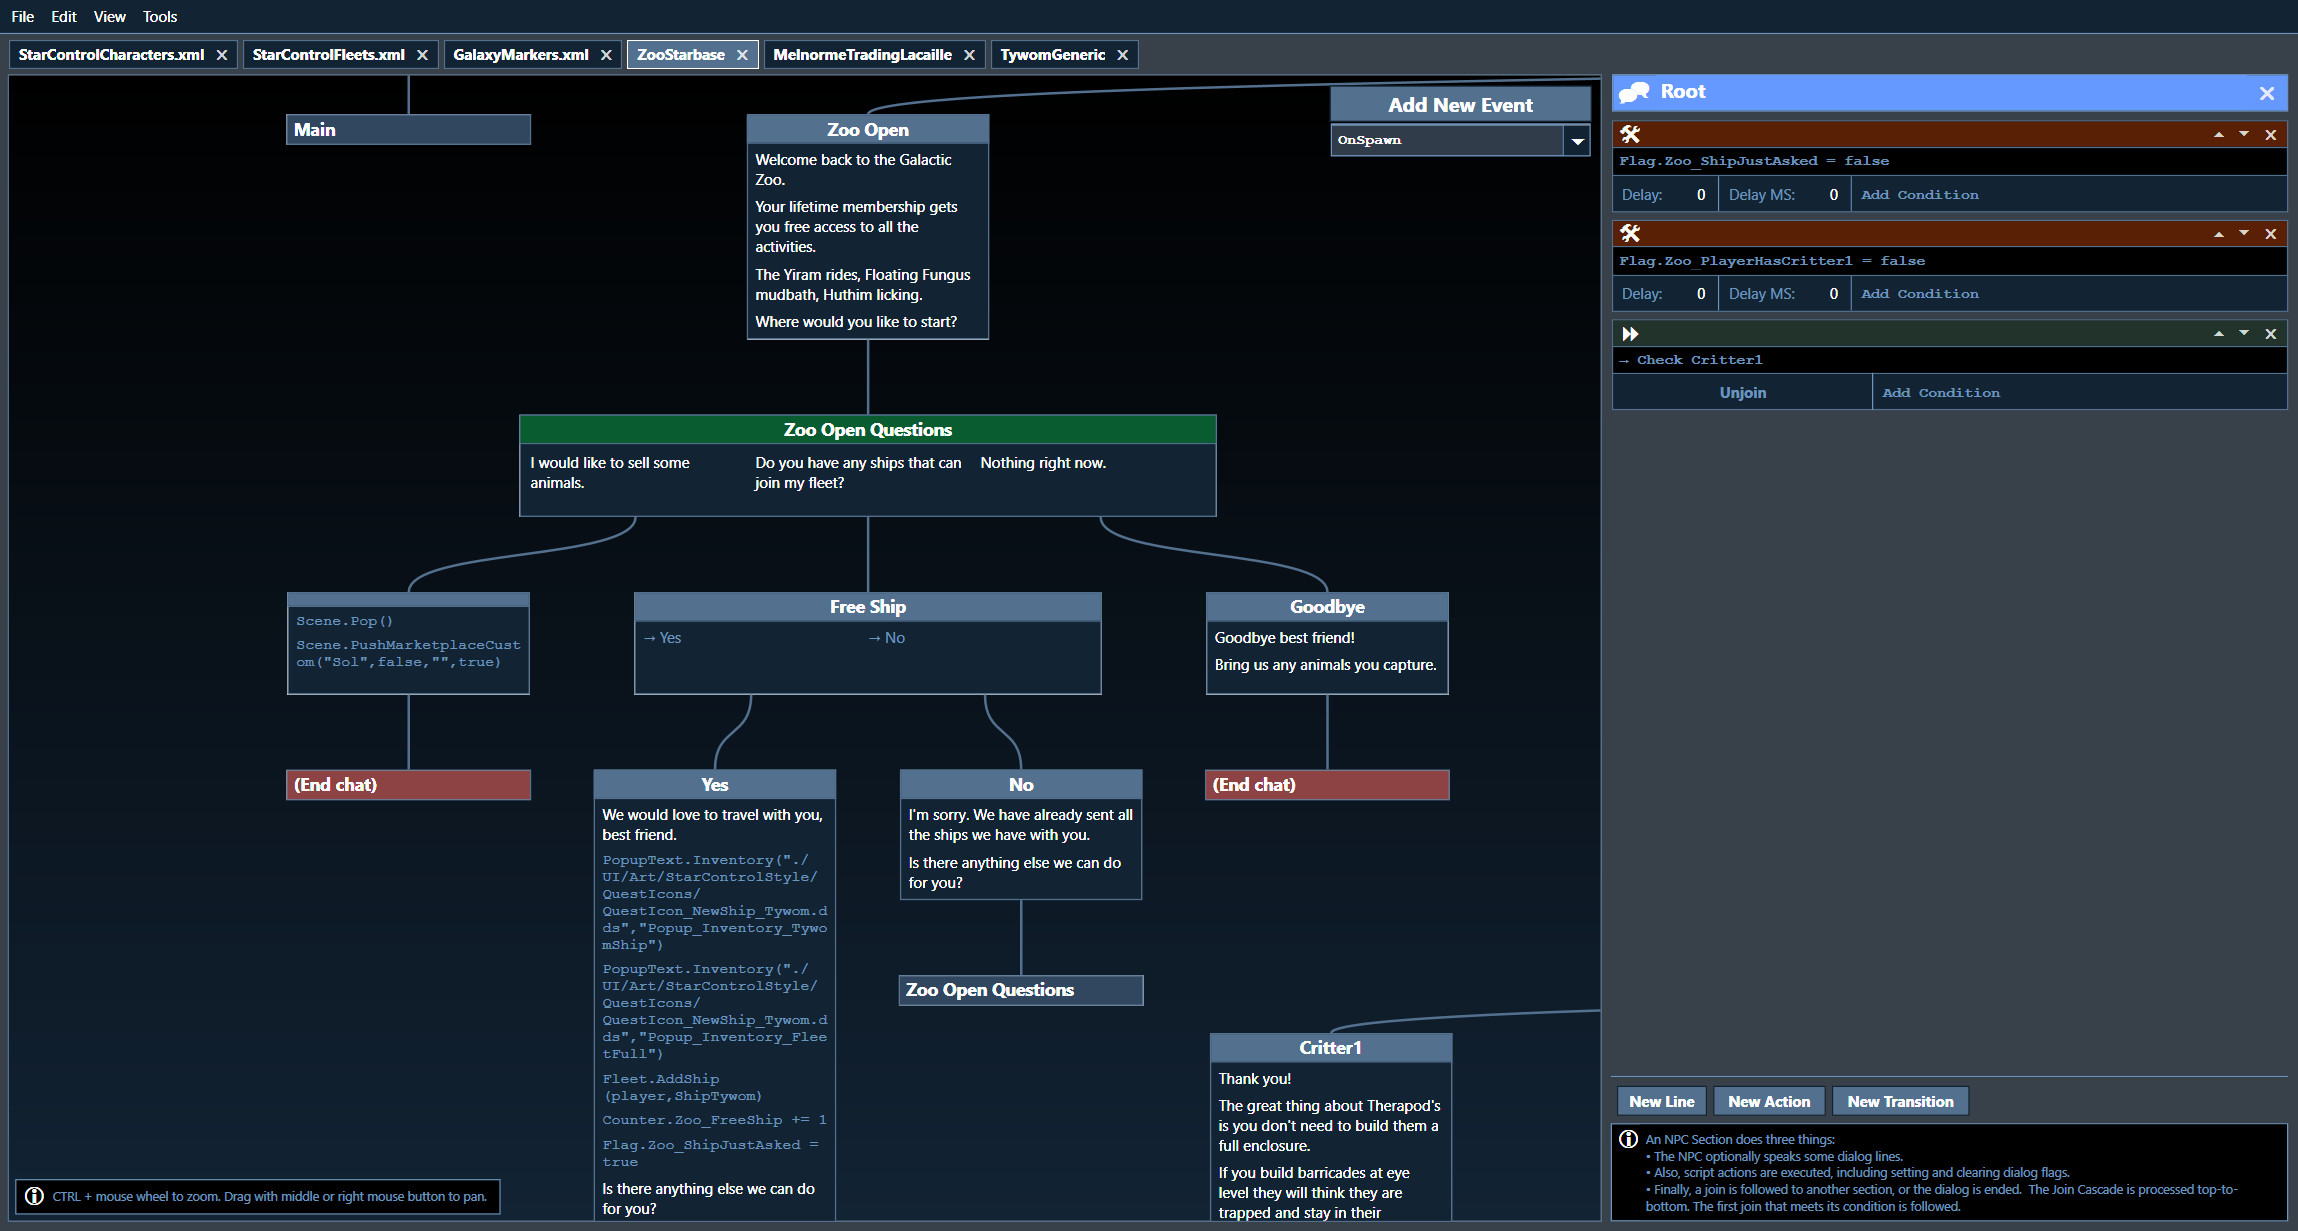This screenshot has height=1231, width=2298.
Task: Open the Edit menu
Action: (63, 16)
